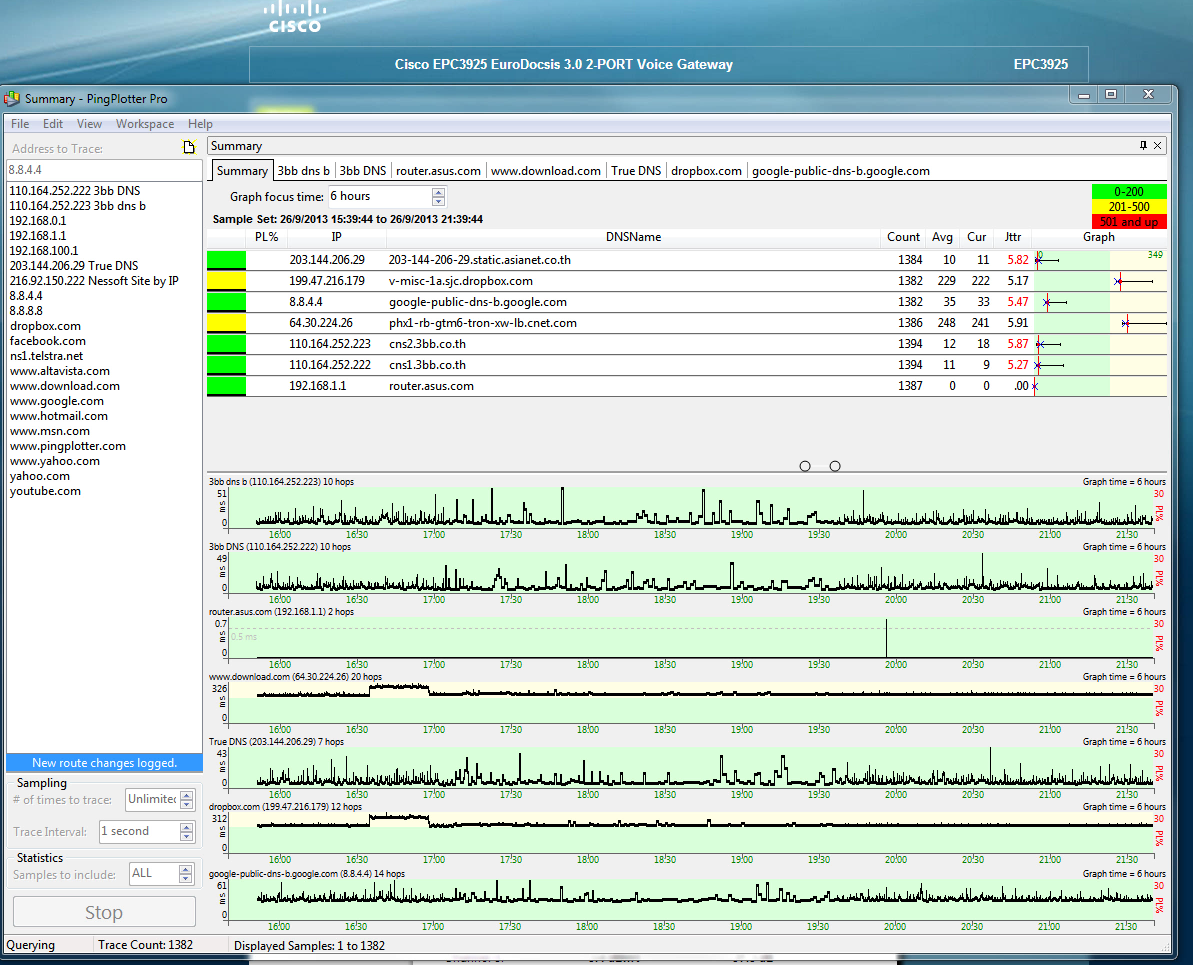
Task: Switch to the True DNS tab
Action: (x=636, y=171)
